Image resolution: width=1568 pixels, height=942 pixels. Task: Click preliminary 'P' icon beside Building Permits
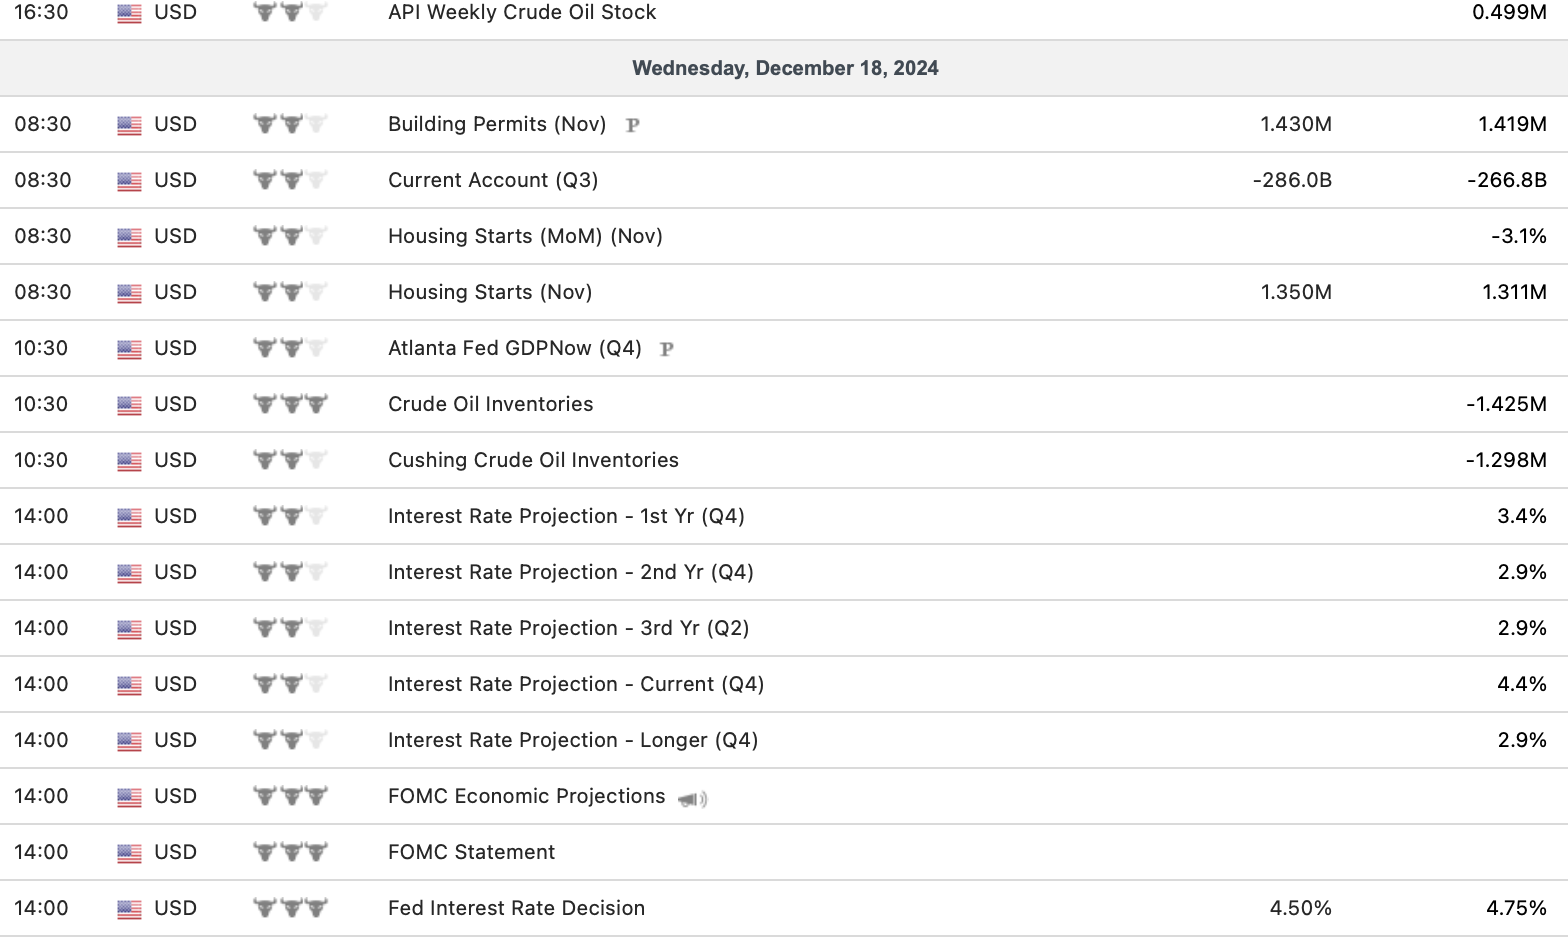(x=632, y=125)
